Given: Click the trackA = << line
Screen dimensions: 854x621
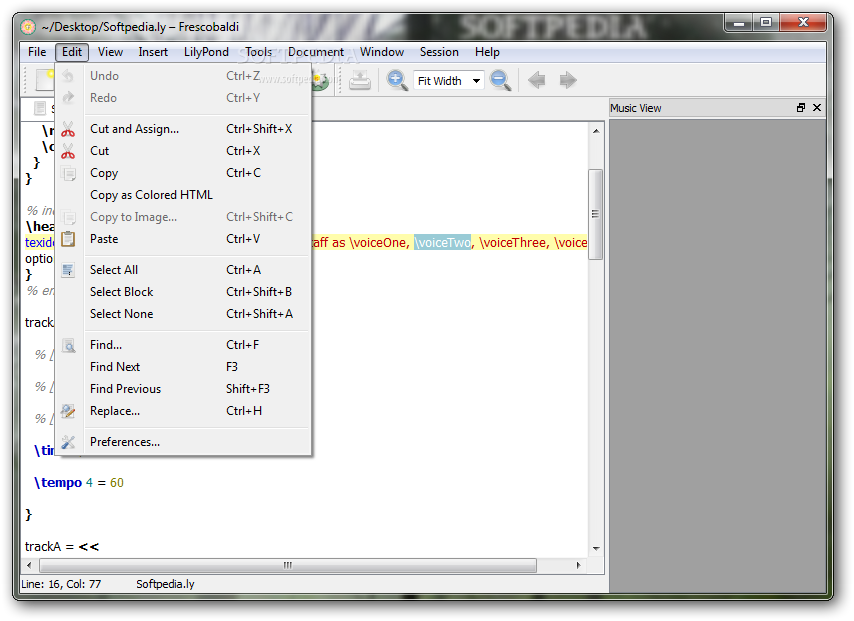Looking at the screenshot, I should pos(62,546).
